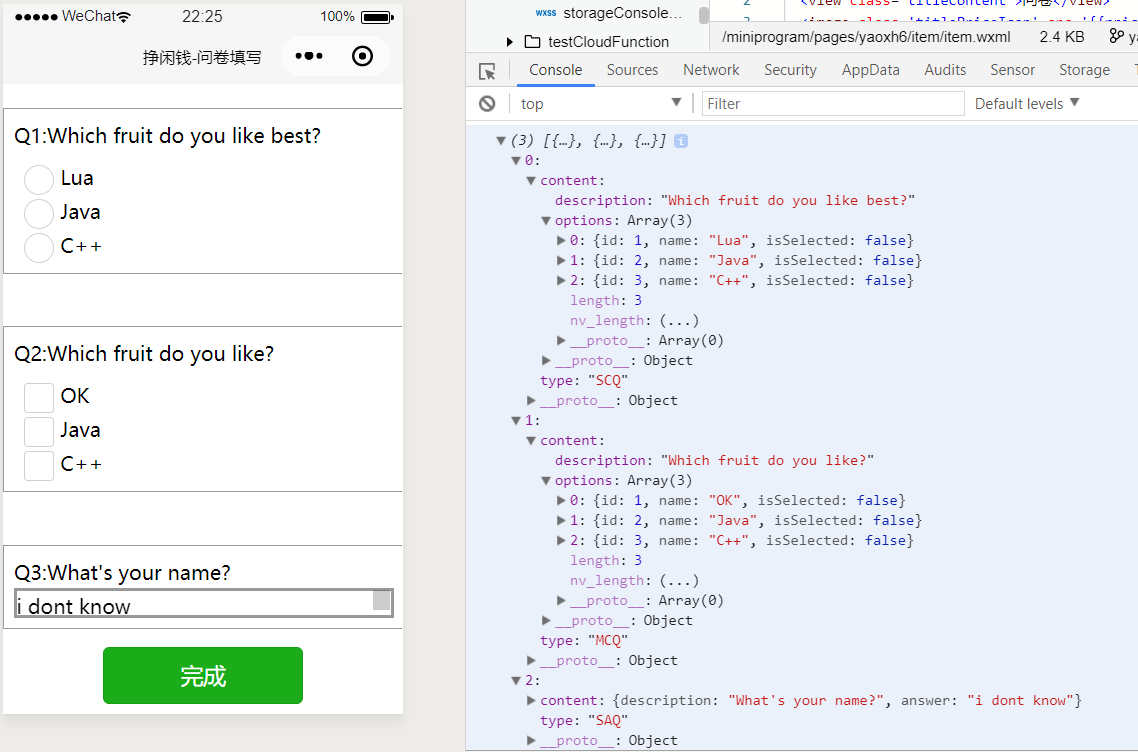The width and height of the screenshot is (1138, 752).
Task: Check the C++ checkbox in Q2
Action: pyautogui.click(x=39, y=465)
